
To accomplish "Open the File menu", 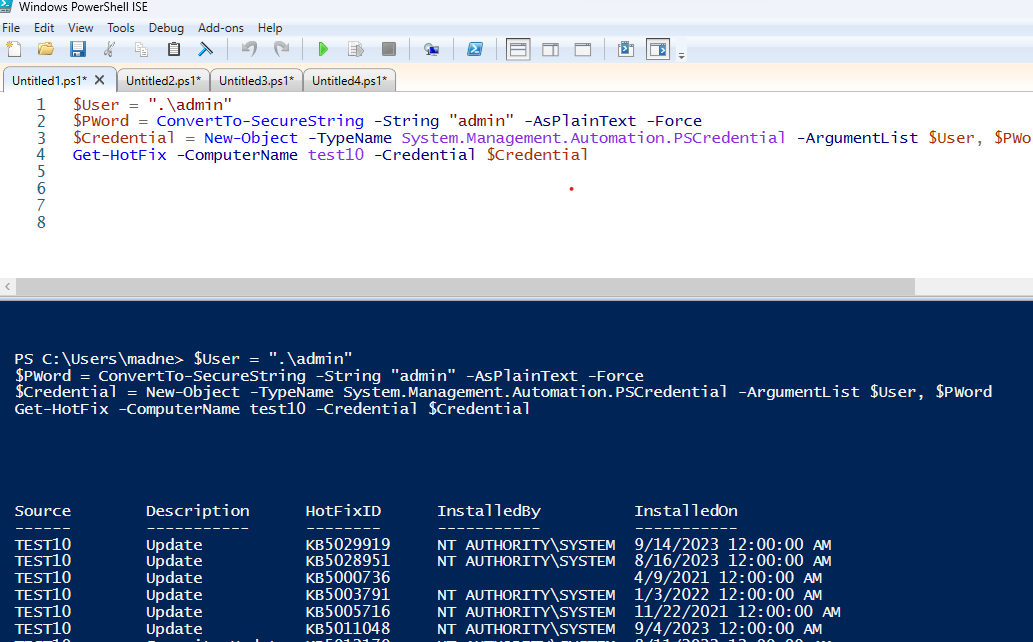I will tap(11, 28).
